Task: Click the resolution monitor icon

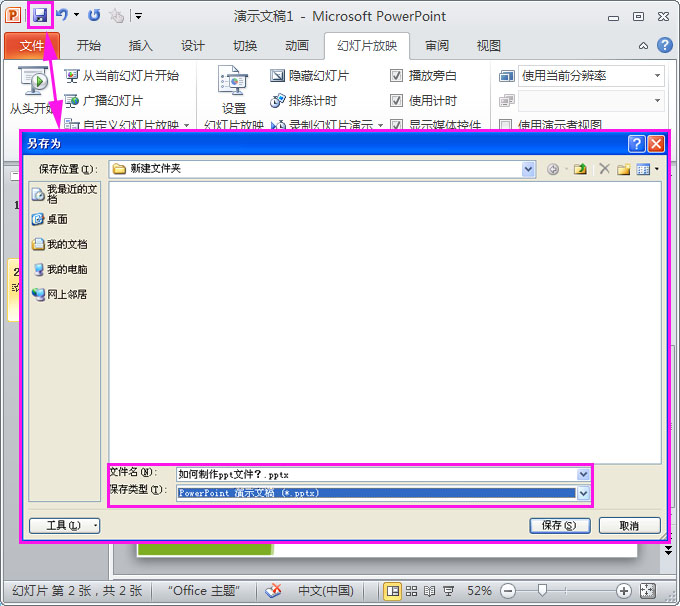Action: click(507, 76)
